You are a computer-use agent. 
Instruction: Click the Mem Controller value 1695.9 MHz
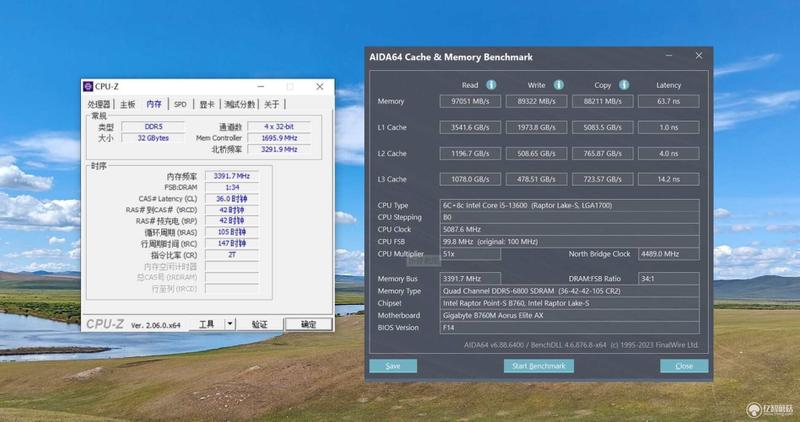point(279,138)
